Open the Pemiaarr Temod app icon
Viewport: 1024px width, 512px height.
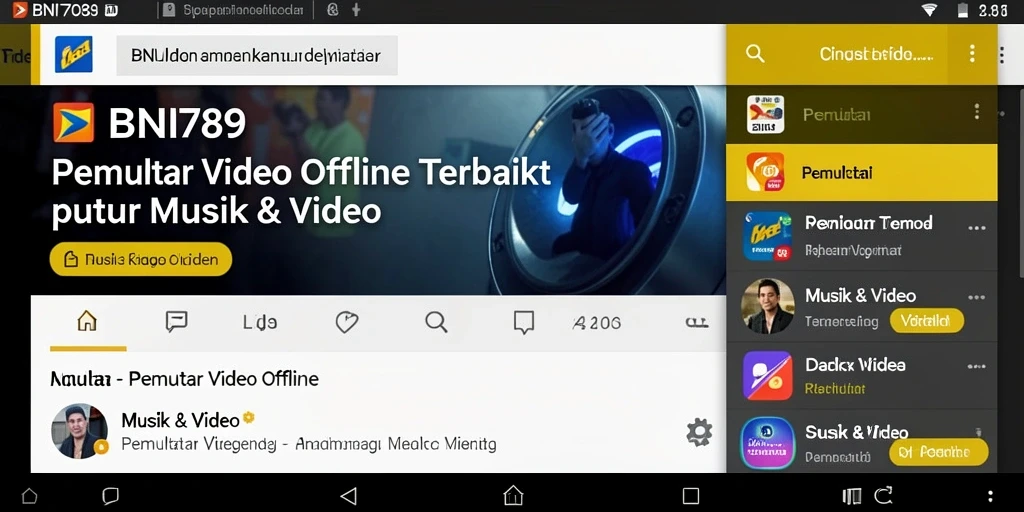coord(767,236)
